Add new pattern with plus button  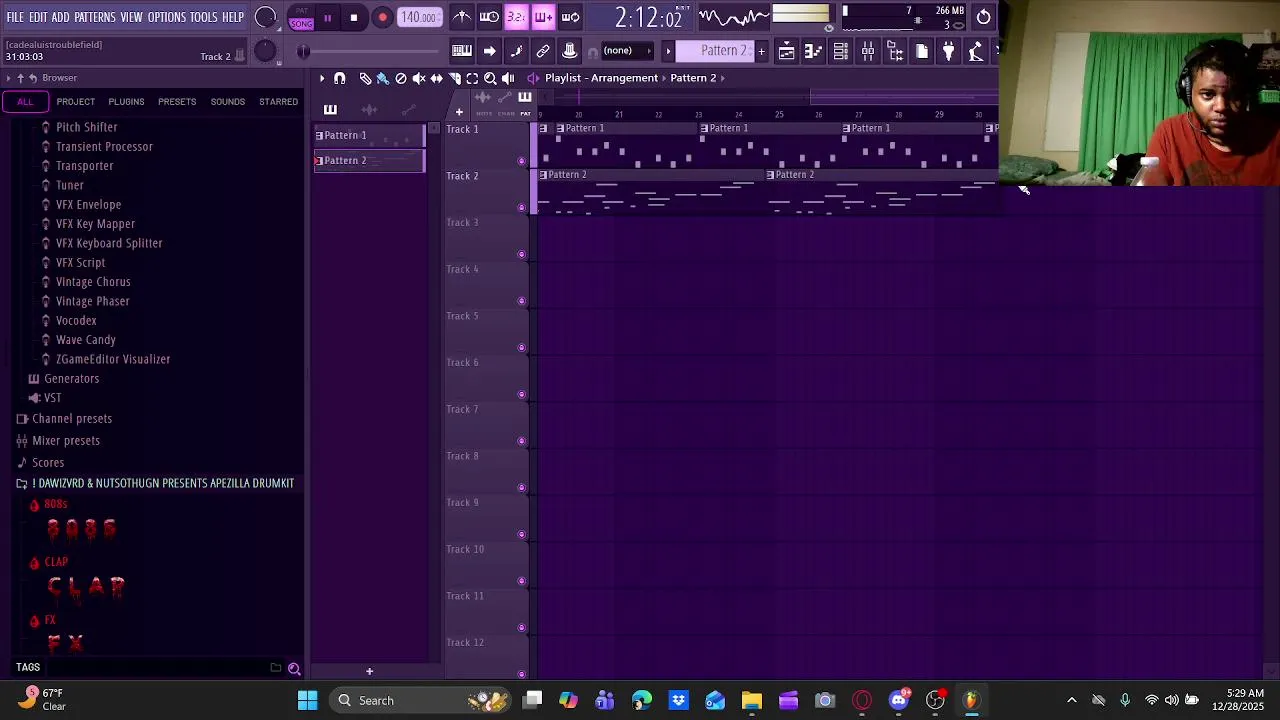point(761,51)
